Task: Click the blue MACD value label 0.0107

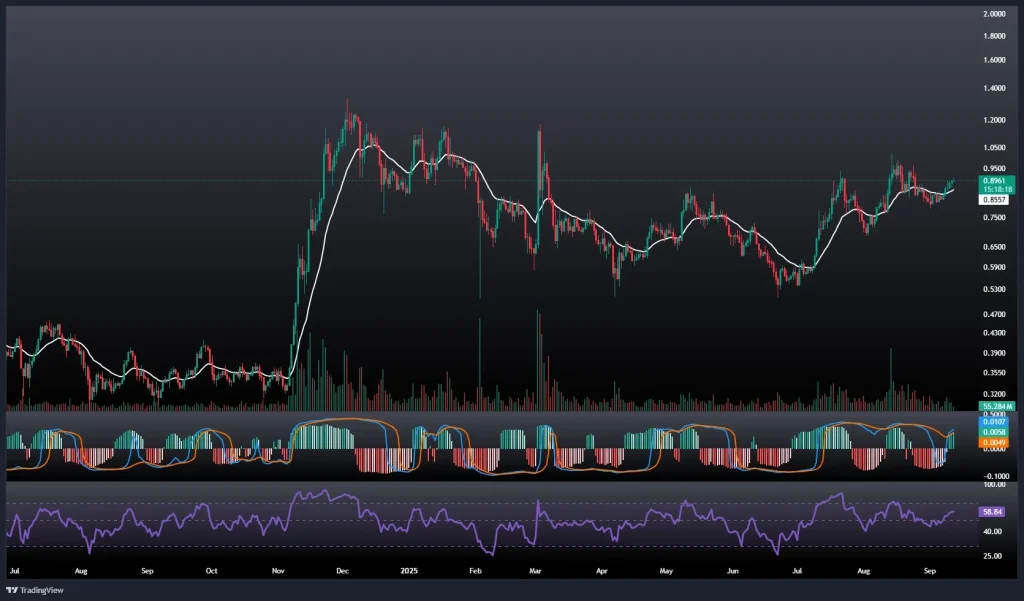Action: [x=967, y=421]
